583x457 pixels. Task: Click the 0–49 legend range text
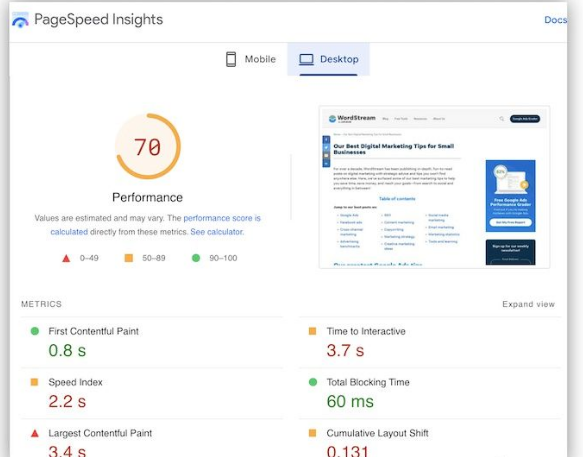(89, 258)
